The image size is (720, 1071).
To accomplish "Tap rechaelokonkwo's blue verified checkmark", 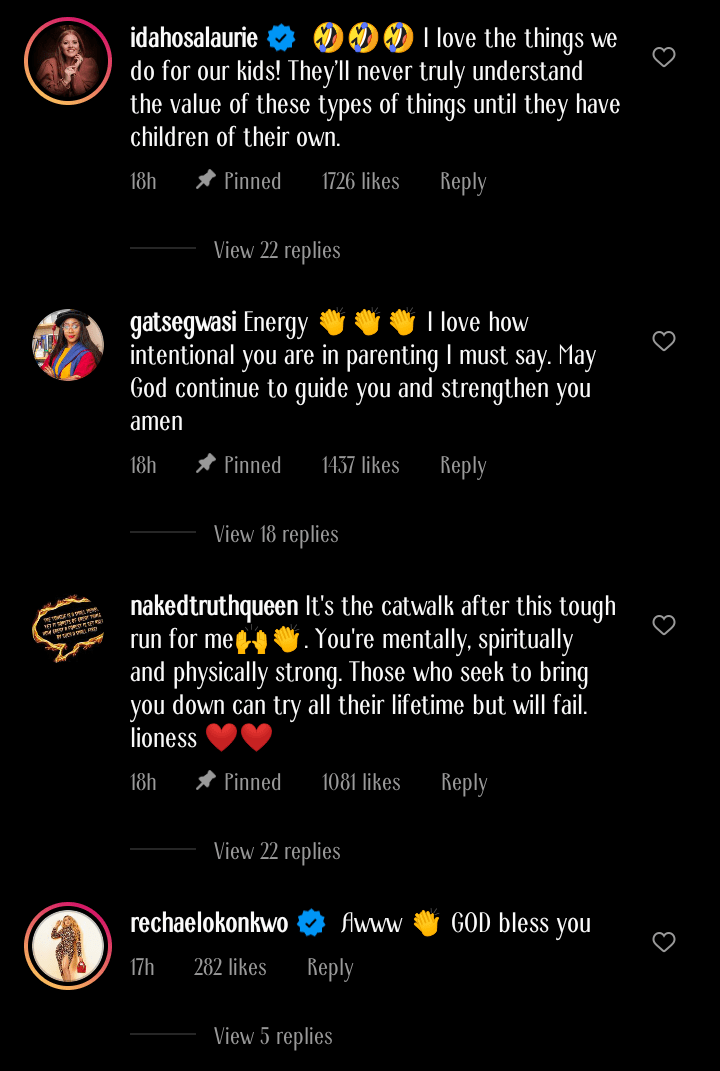I will [x=310, y=924].
